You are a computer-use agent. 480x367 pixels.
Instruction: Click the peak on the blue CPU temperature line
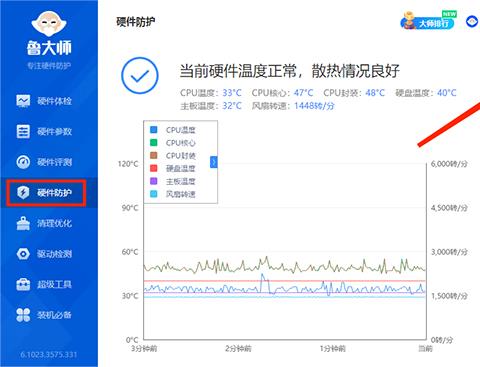point(262,274)
